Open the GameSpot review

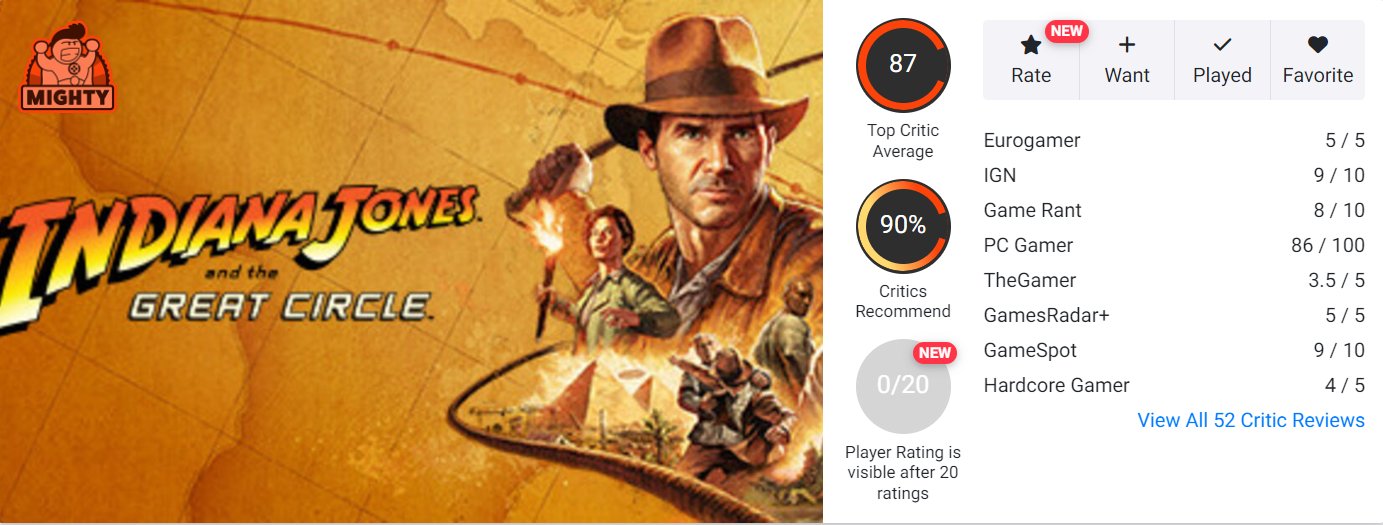pyautogui.click(x=1174, y=351)
